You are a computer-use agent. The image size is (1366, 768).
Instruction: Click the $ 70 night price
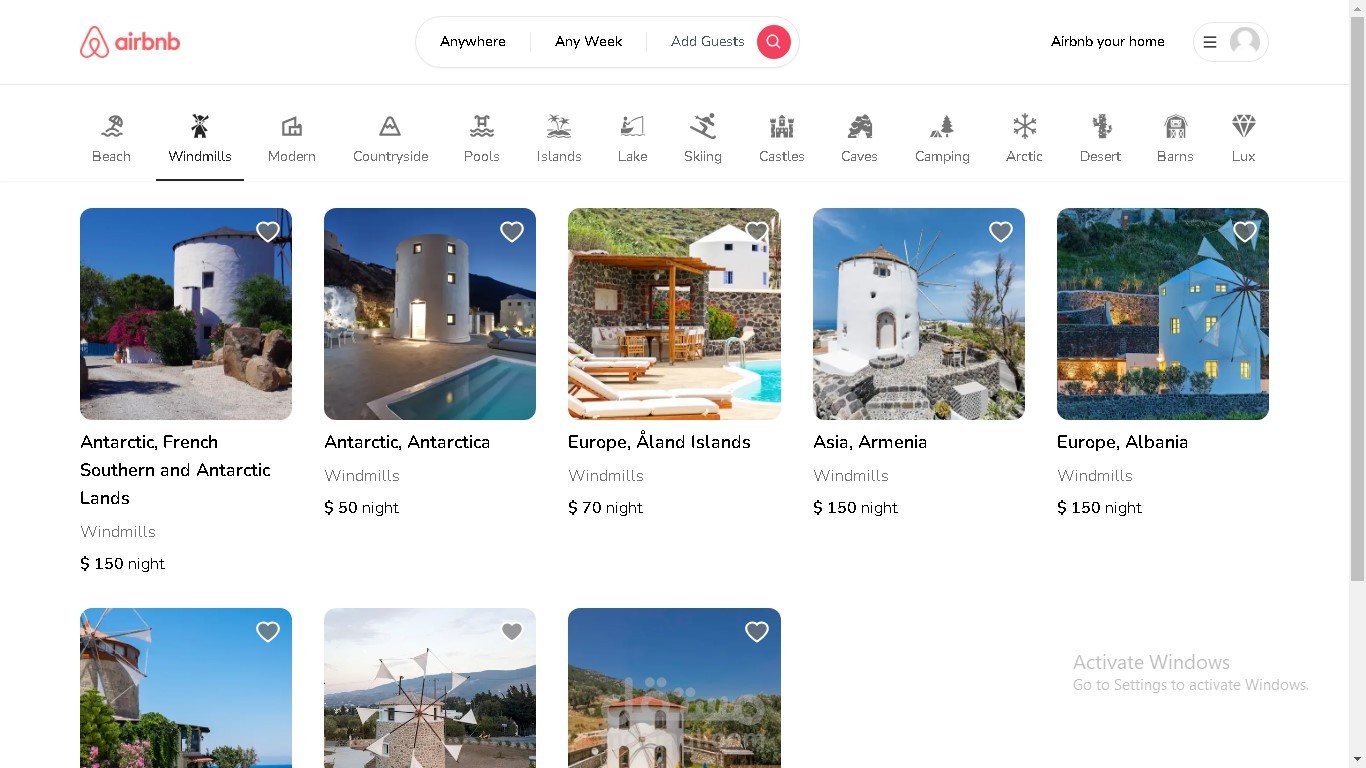click(605, 508)
